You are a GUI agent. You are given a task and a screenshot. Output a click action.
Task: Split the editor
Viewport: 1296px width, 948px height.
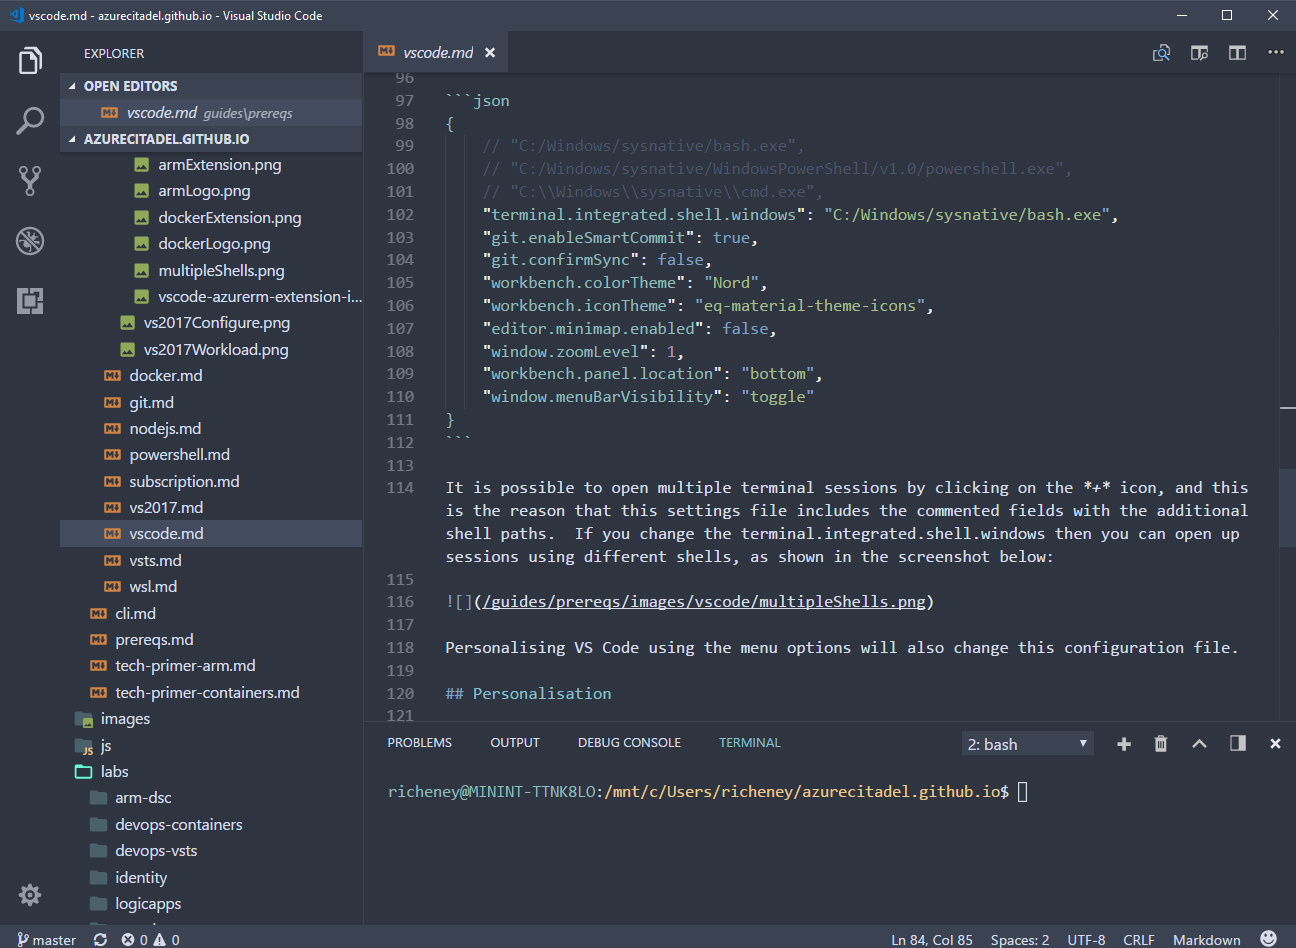click(x=1237, y=53)
